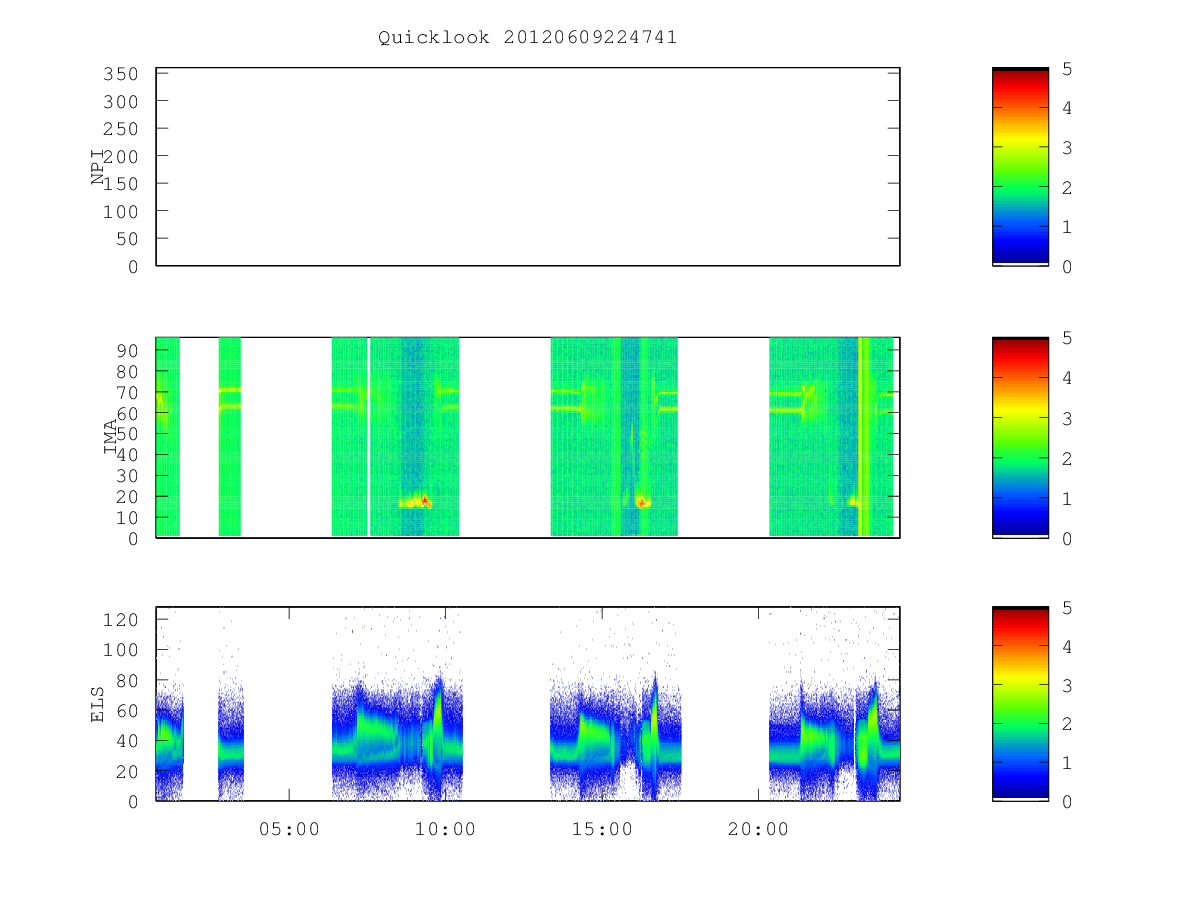Image resolution: width=1200 pixels, height=900 pixels.
Task: Select the ELS color scale bar
Action: click(1020, 704)
